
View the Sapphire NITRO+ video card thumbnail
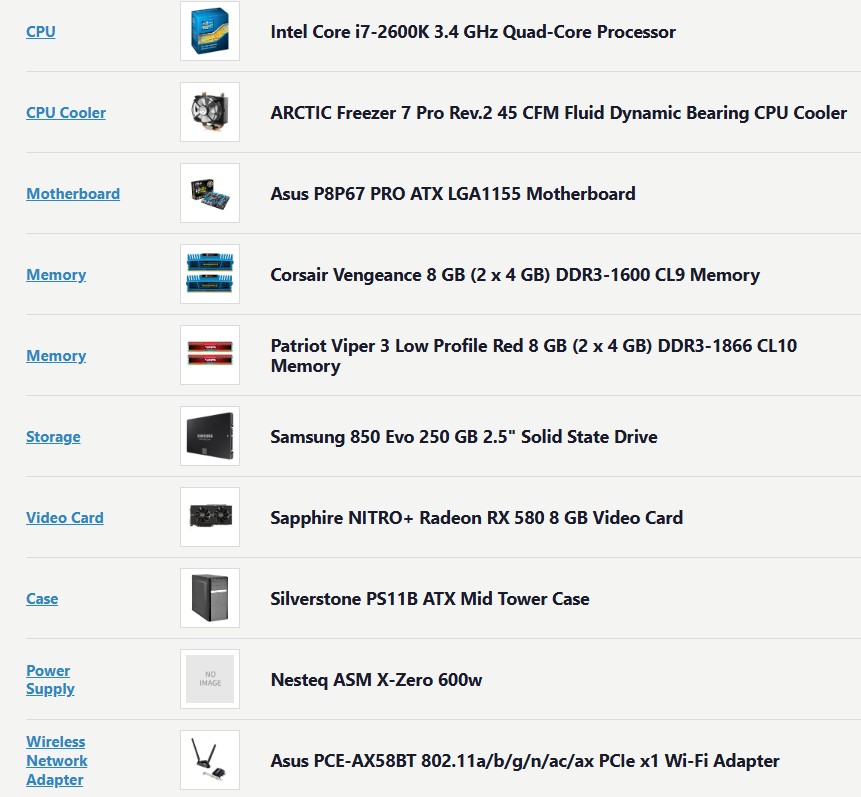pos(210,517)
